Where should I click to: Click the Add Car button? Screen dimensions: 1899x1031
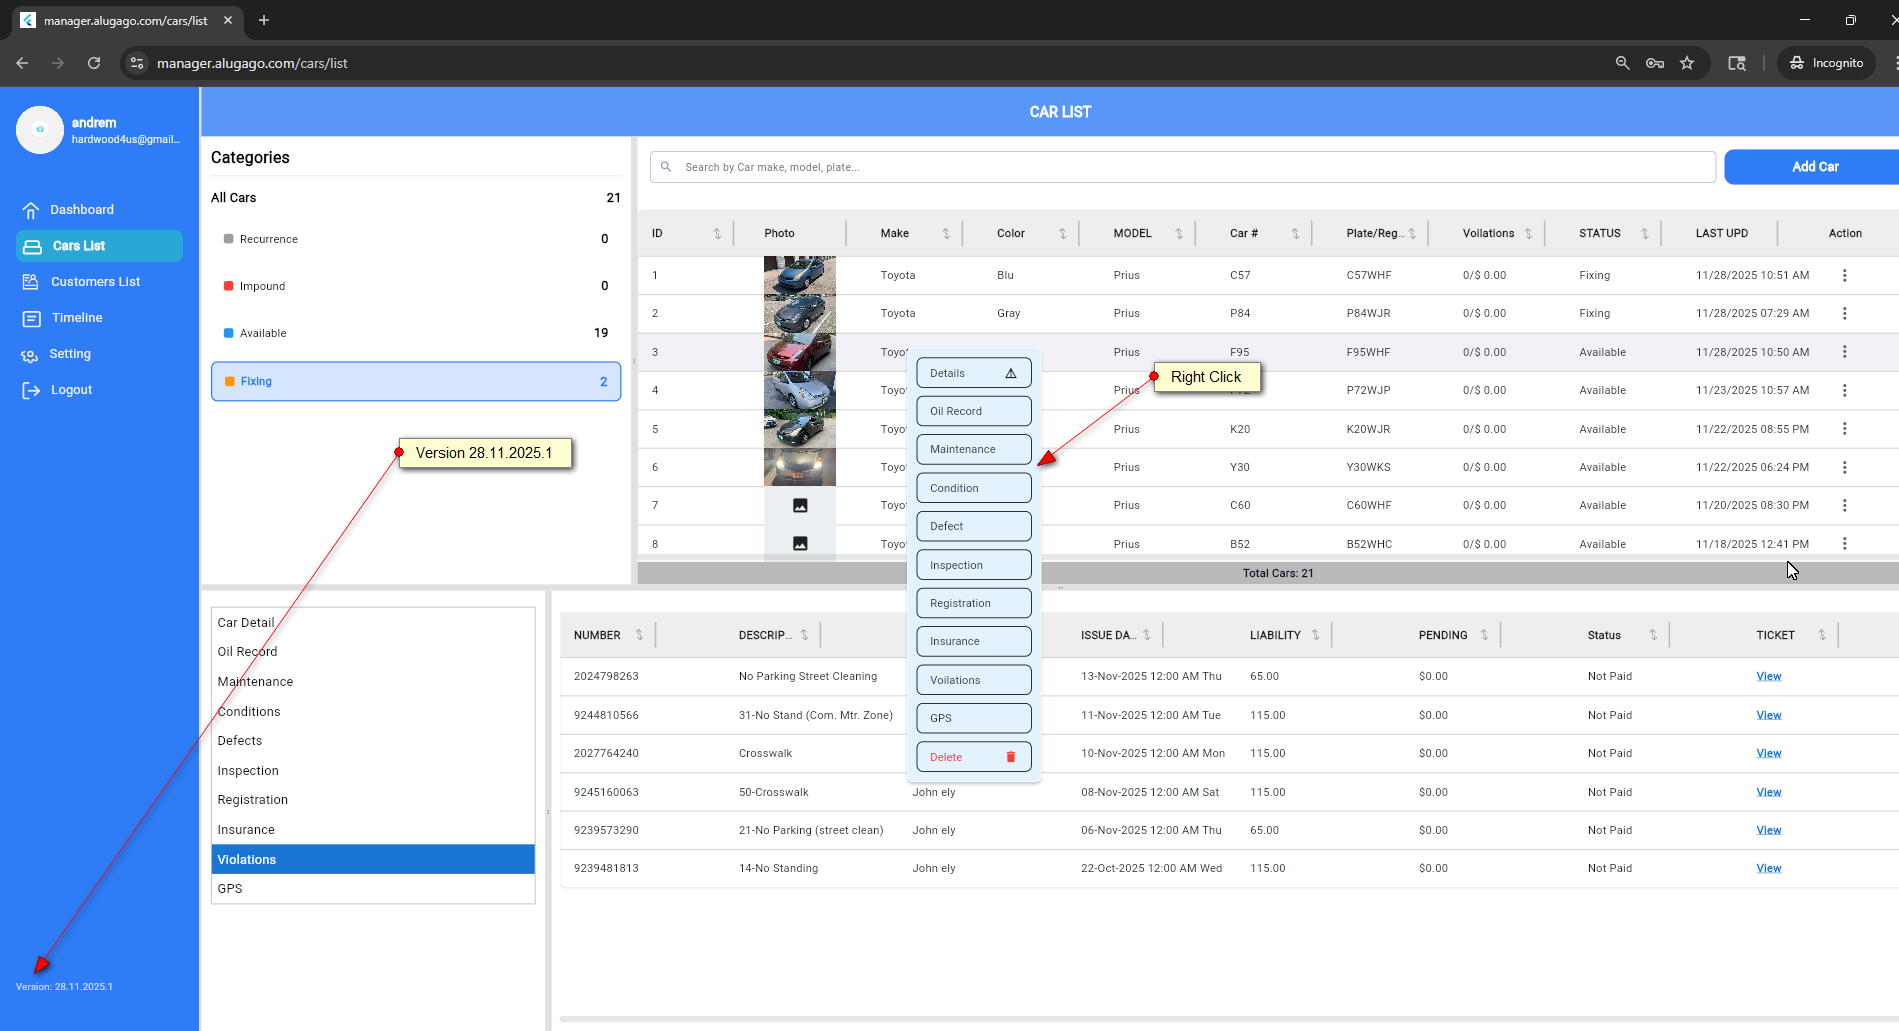pos(1813,167)
